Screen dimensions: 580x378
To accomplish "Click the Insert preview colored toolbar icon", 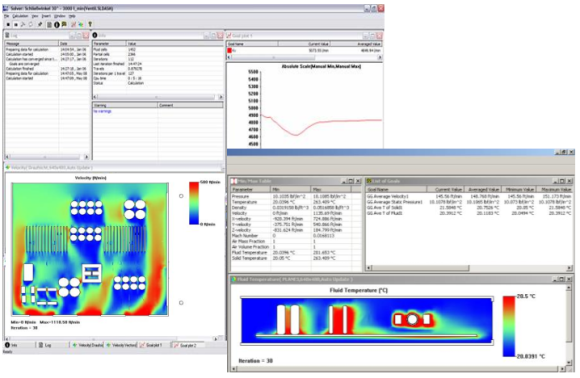I will coord(81,25).
